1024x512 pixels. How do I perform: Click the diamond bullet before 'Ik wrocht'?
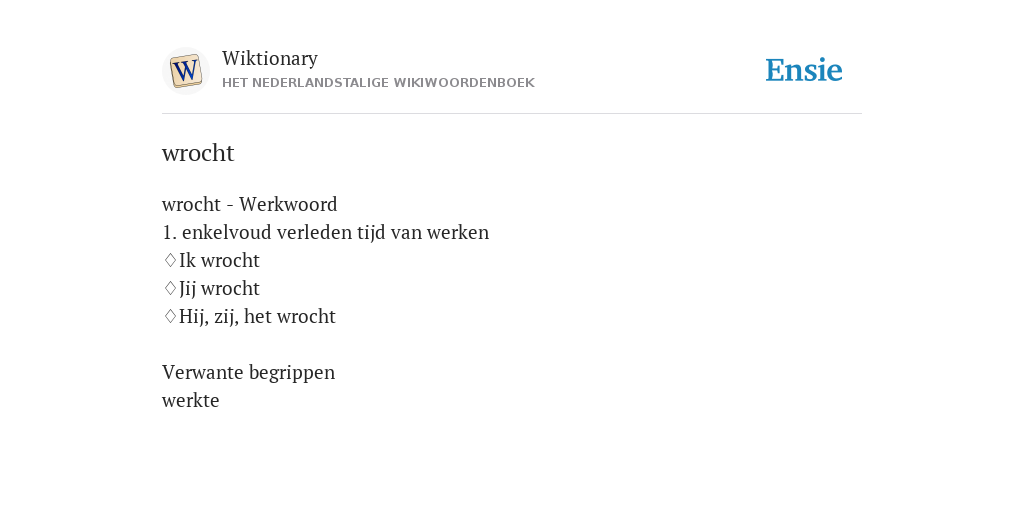coord(170,261)
